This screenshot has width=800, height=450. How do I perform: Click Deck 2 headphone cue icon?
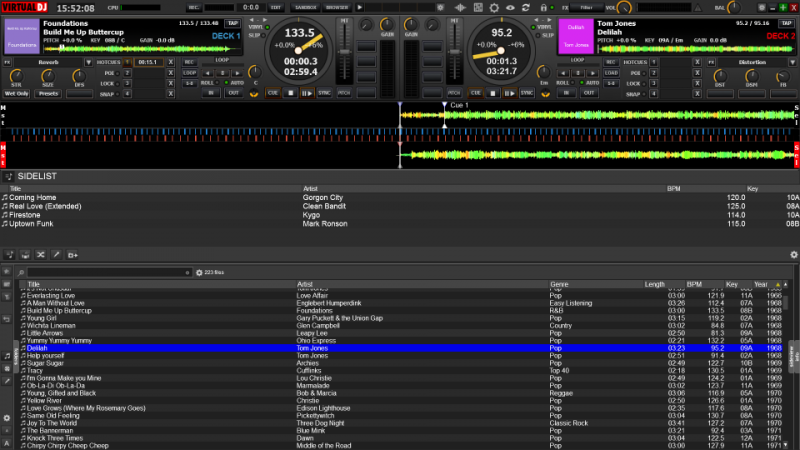545,94
